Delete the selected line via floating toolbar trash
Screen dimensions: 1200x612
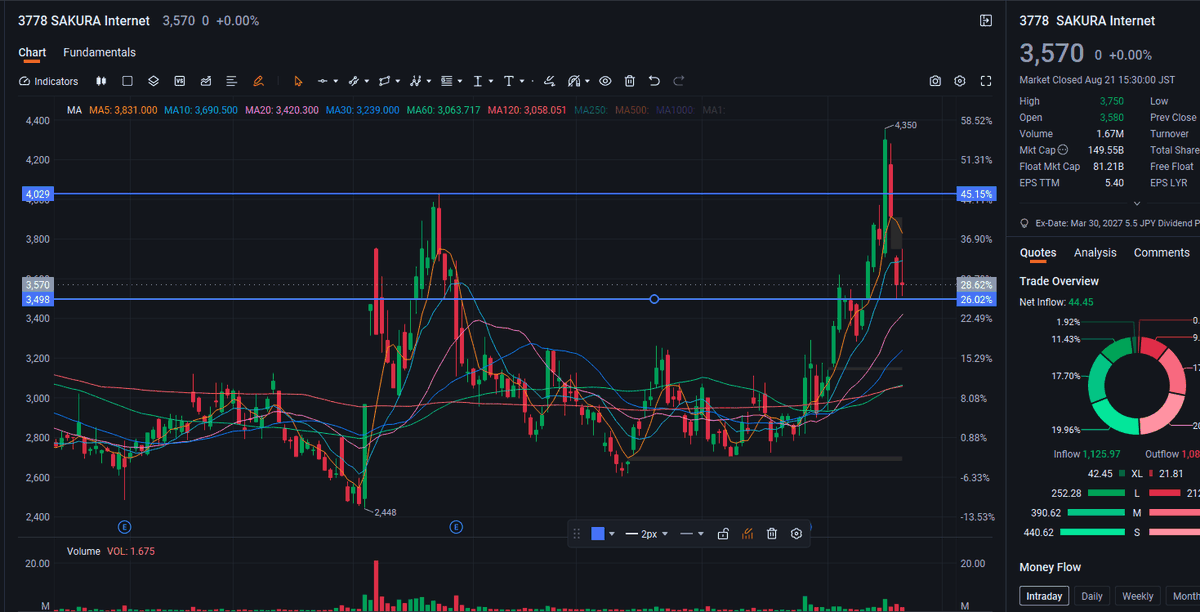click(x=772, y=534)
